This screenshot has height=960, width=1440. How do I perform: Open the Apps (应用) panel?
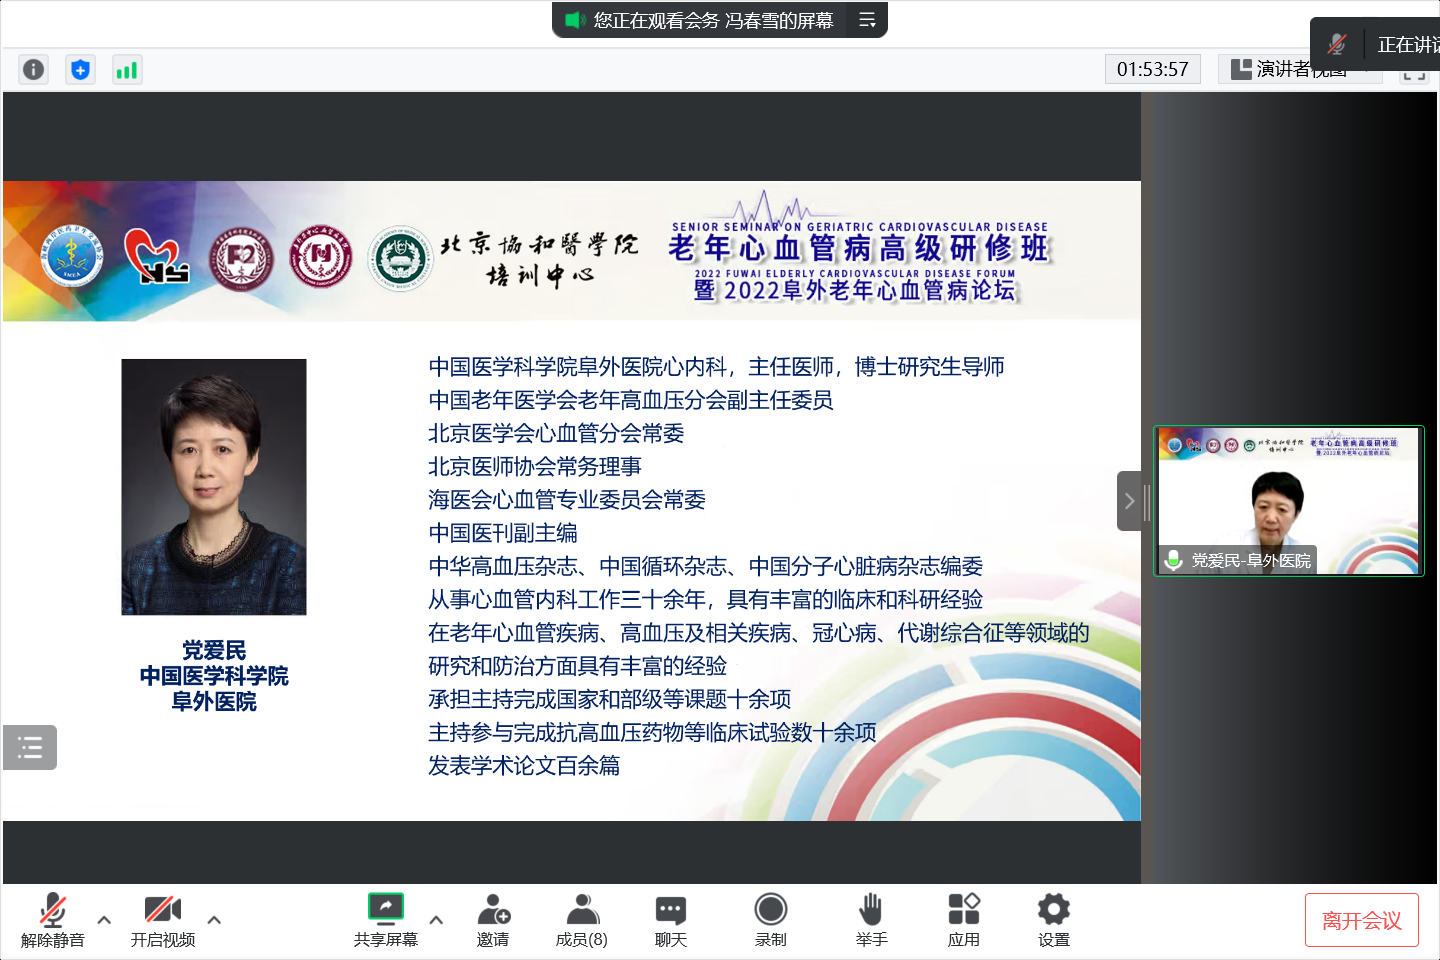click(963, 919)
